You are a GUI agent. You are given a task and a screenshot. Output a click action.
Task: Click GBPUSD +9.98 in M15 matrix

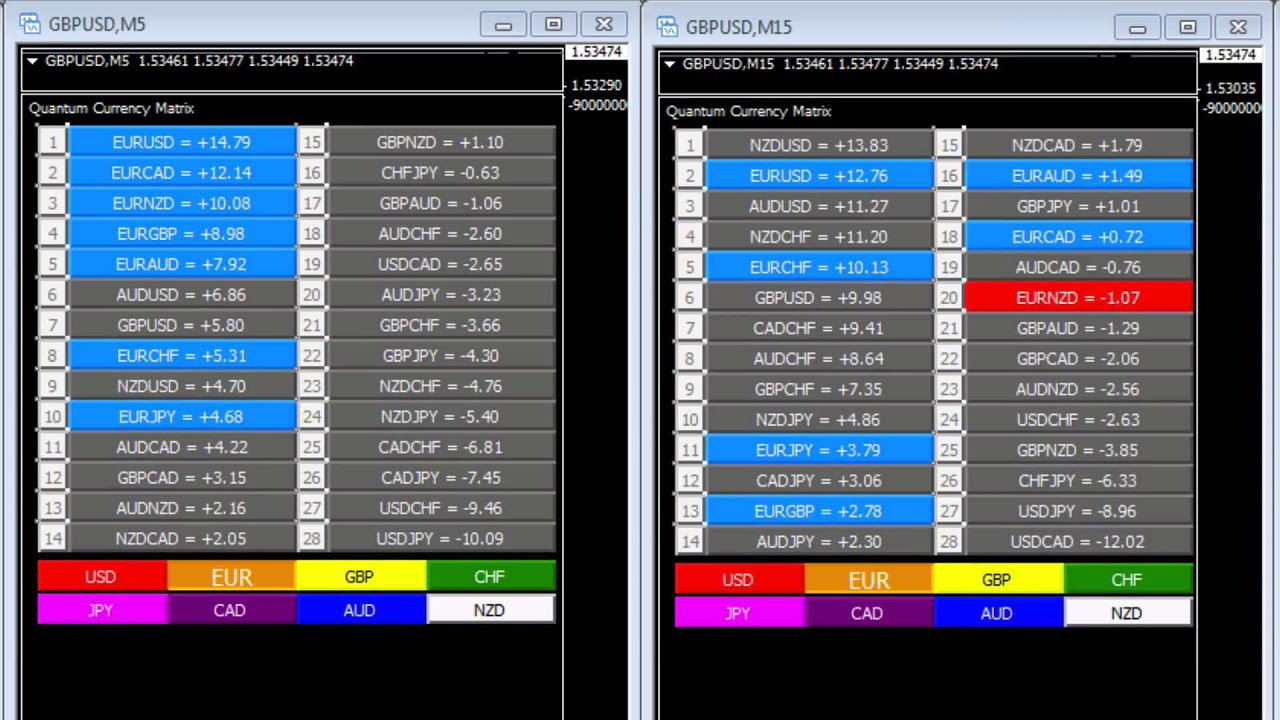[819, 298]
